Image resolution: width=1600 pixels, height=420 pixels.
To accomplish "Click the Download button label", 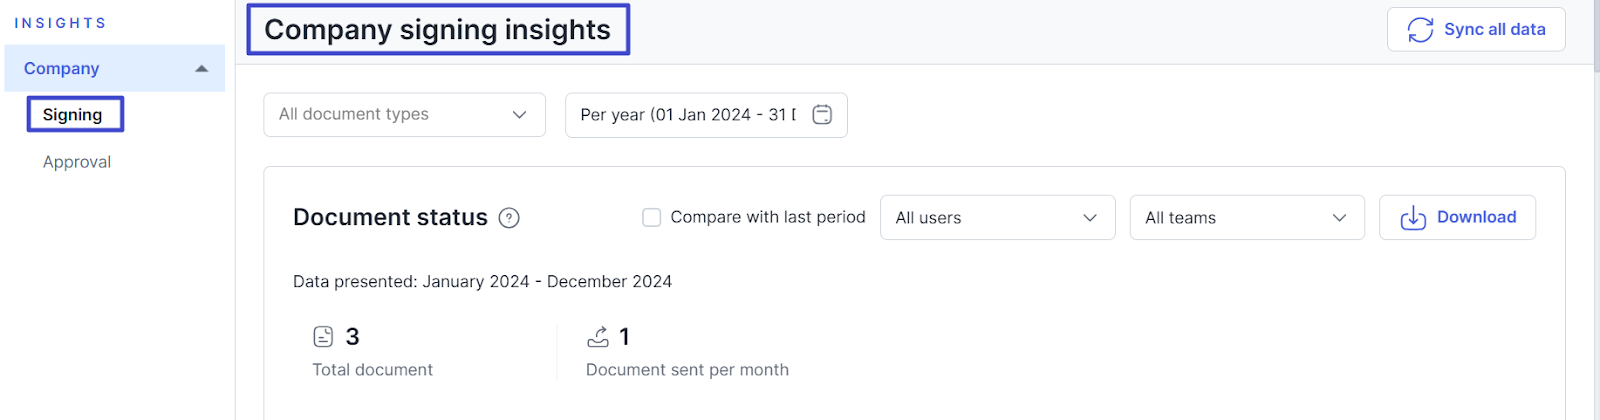I will click(x=1476, y=217).
